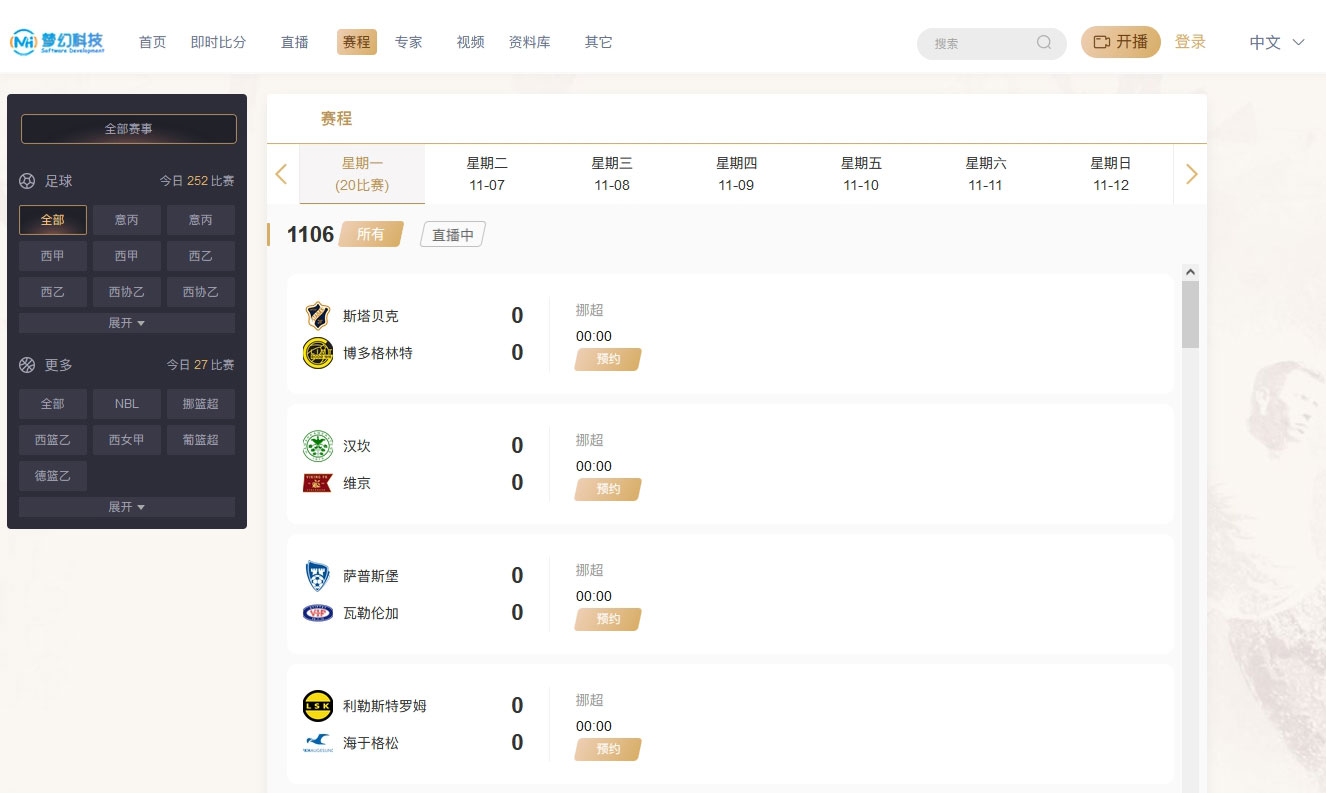Open the 直播 nav item
Screen dimensions: 1326x793
point(295,42)
